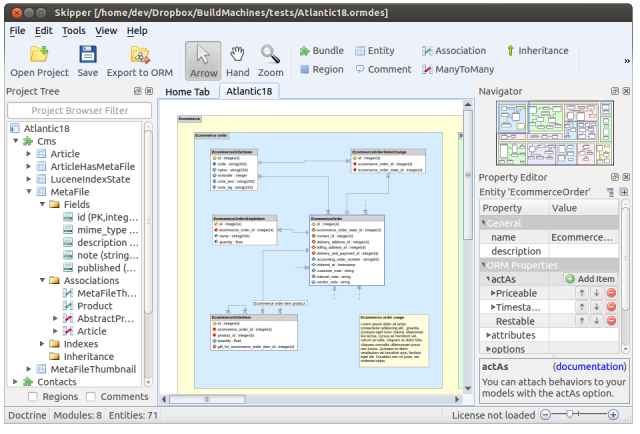Open the Tools menu
The height and width of the screenshot is (434, 640).
[73, 31]
